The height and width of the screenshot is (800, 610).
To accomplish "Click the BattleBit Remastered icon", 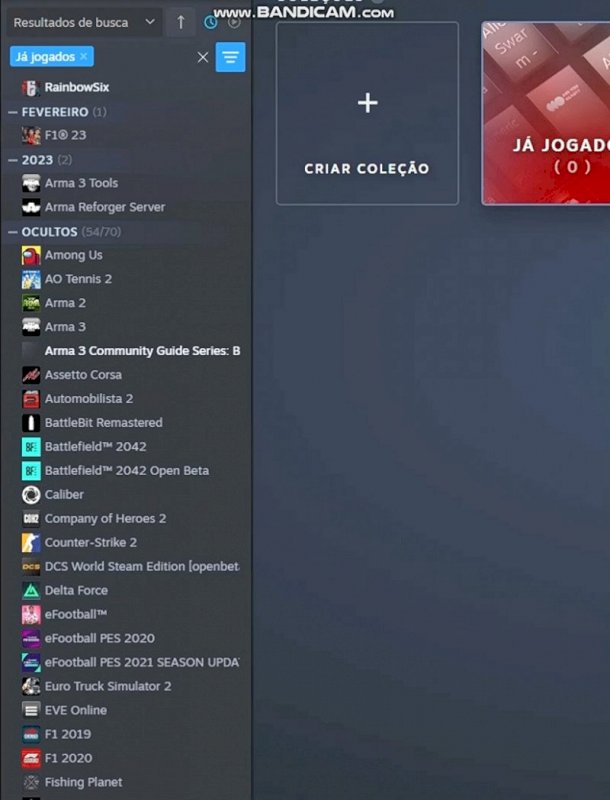I will [31, 422].
